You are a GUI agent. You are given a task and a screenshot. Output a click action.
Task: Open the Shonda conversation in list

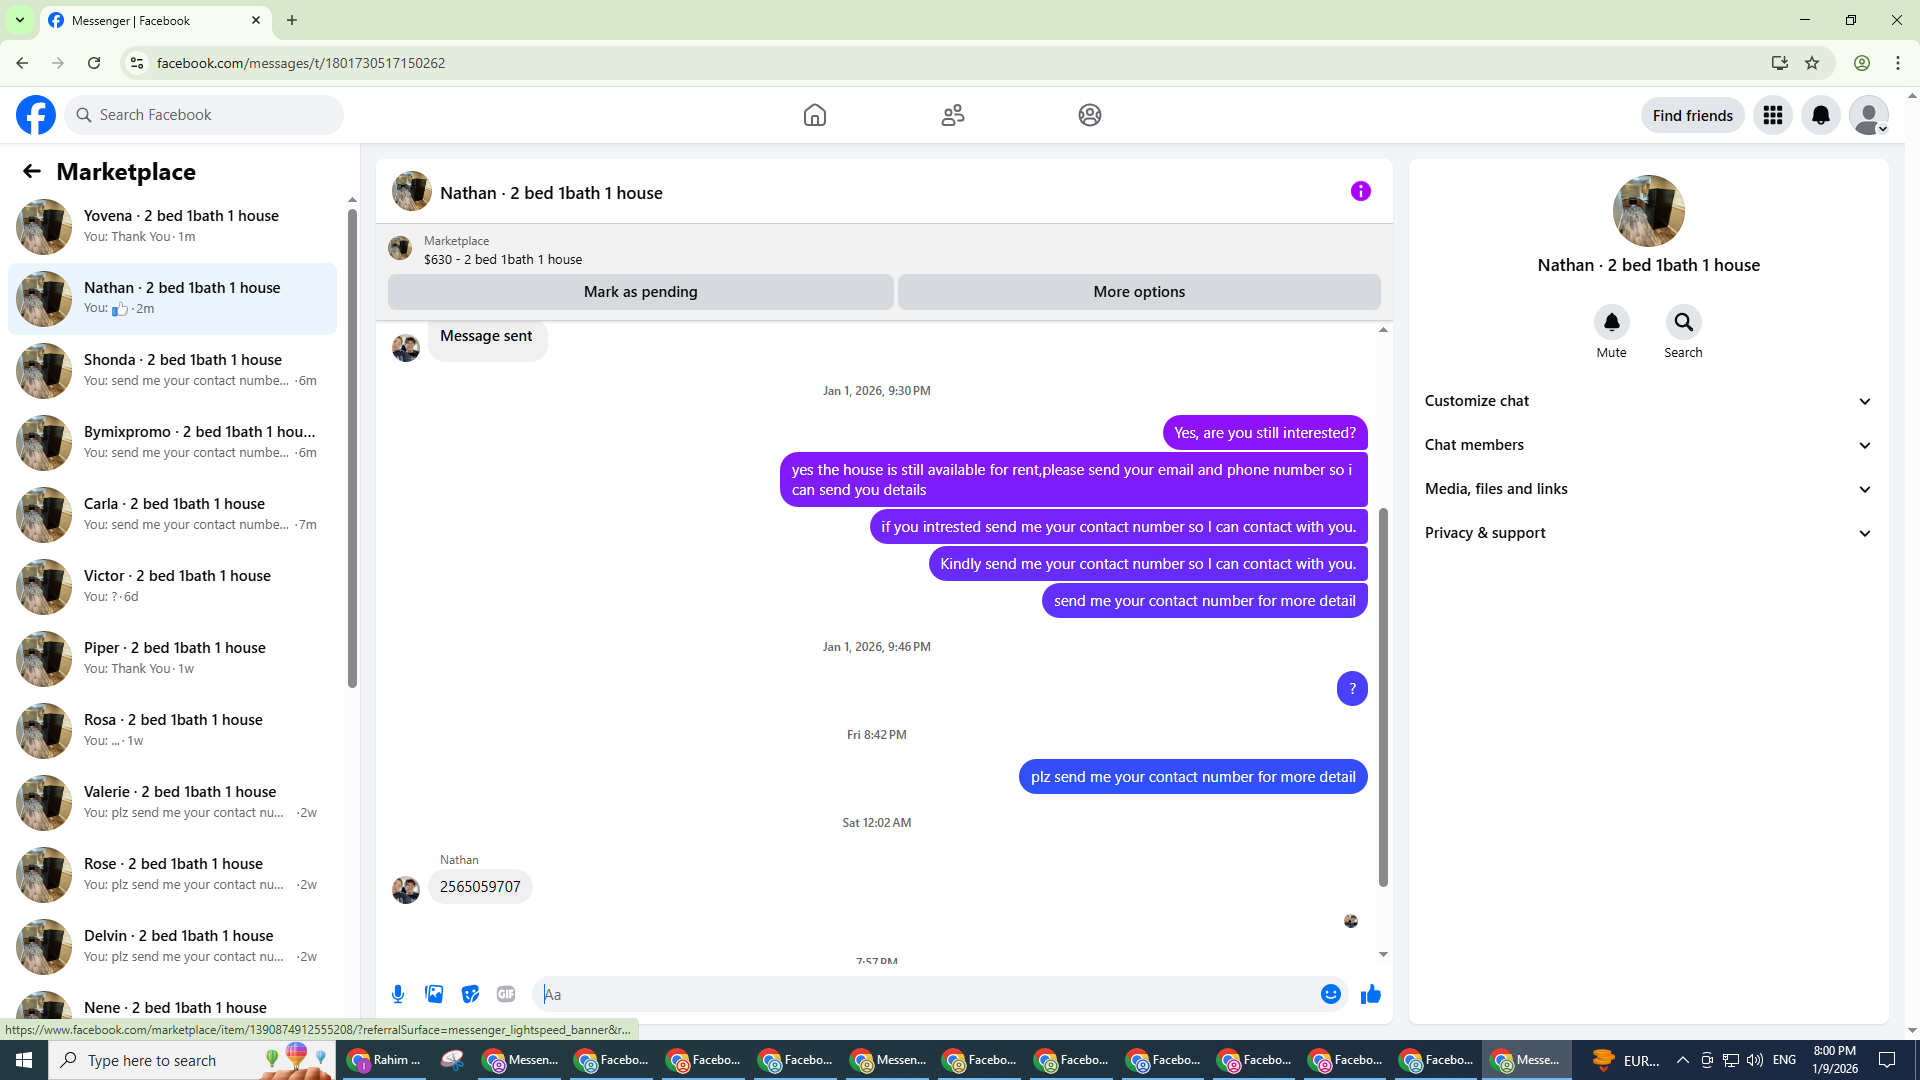click(172, 370)
